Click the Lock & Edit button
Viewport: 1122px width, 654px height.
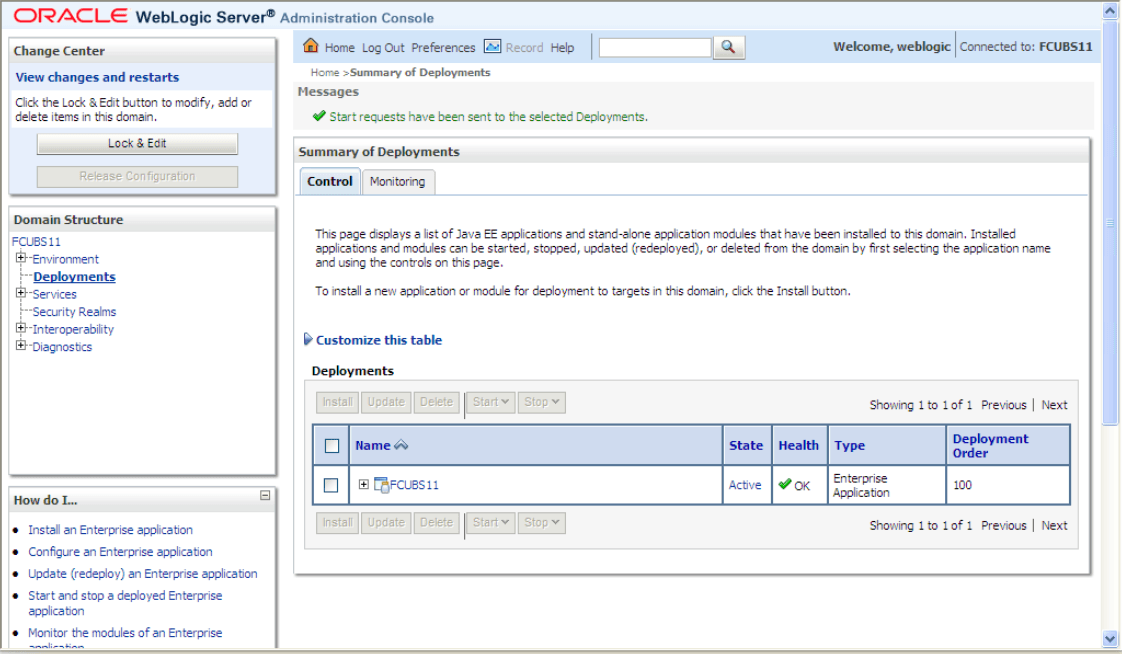point(136,143)
